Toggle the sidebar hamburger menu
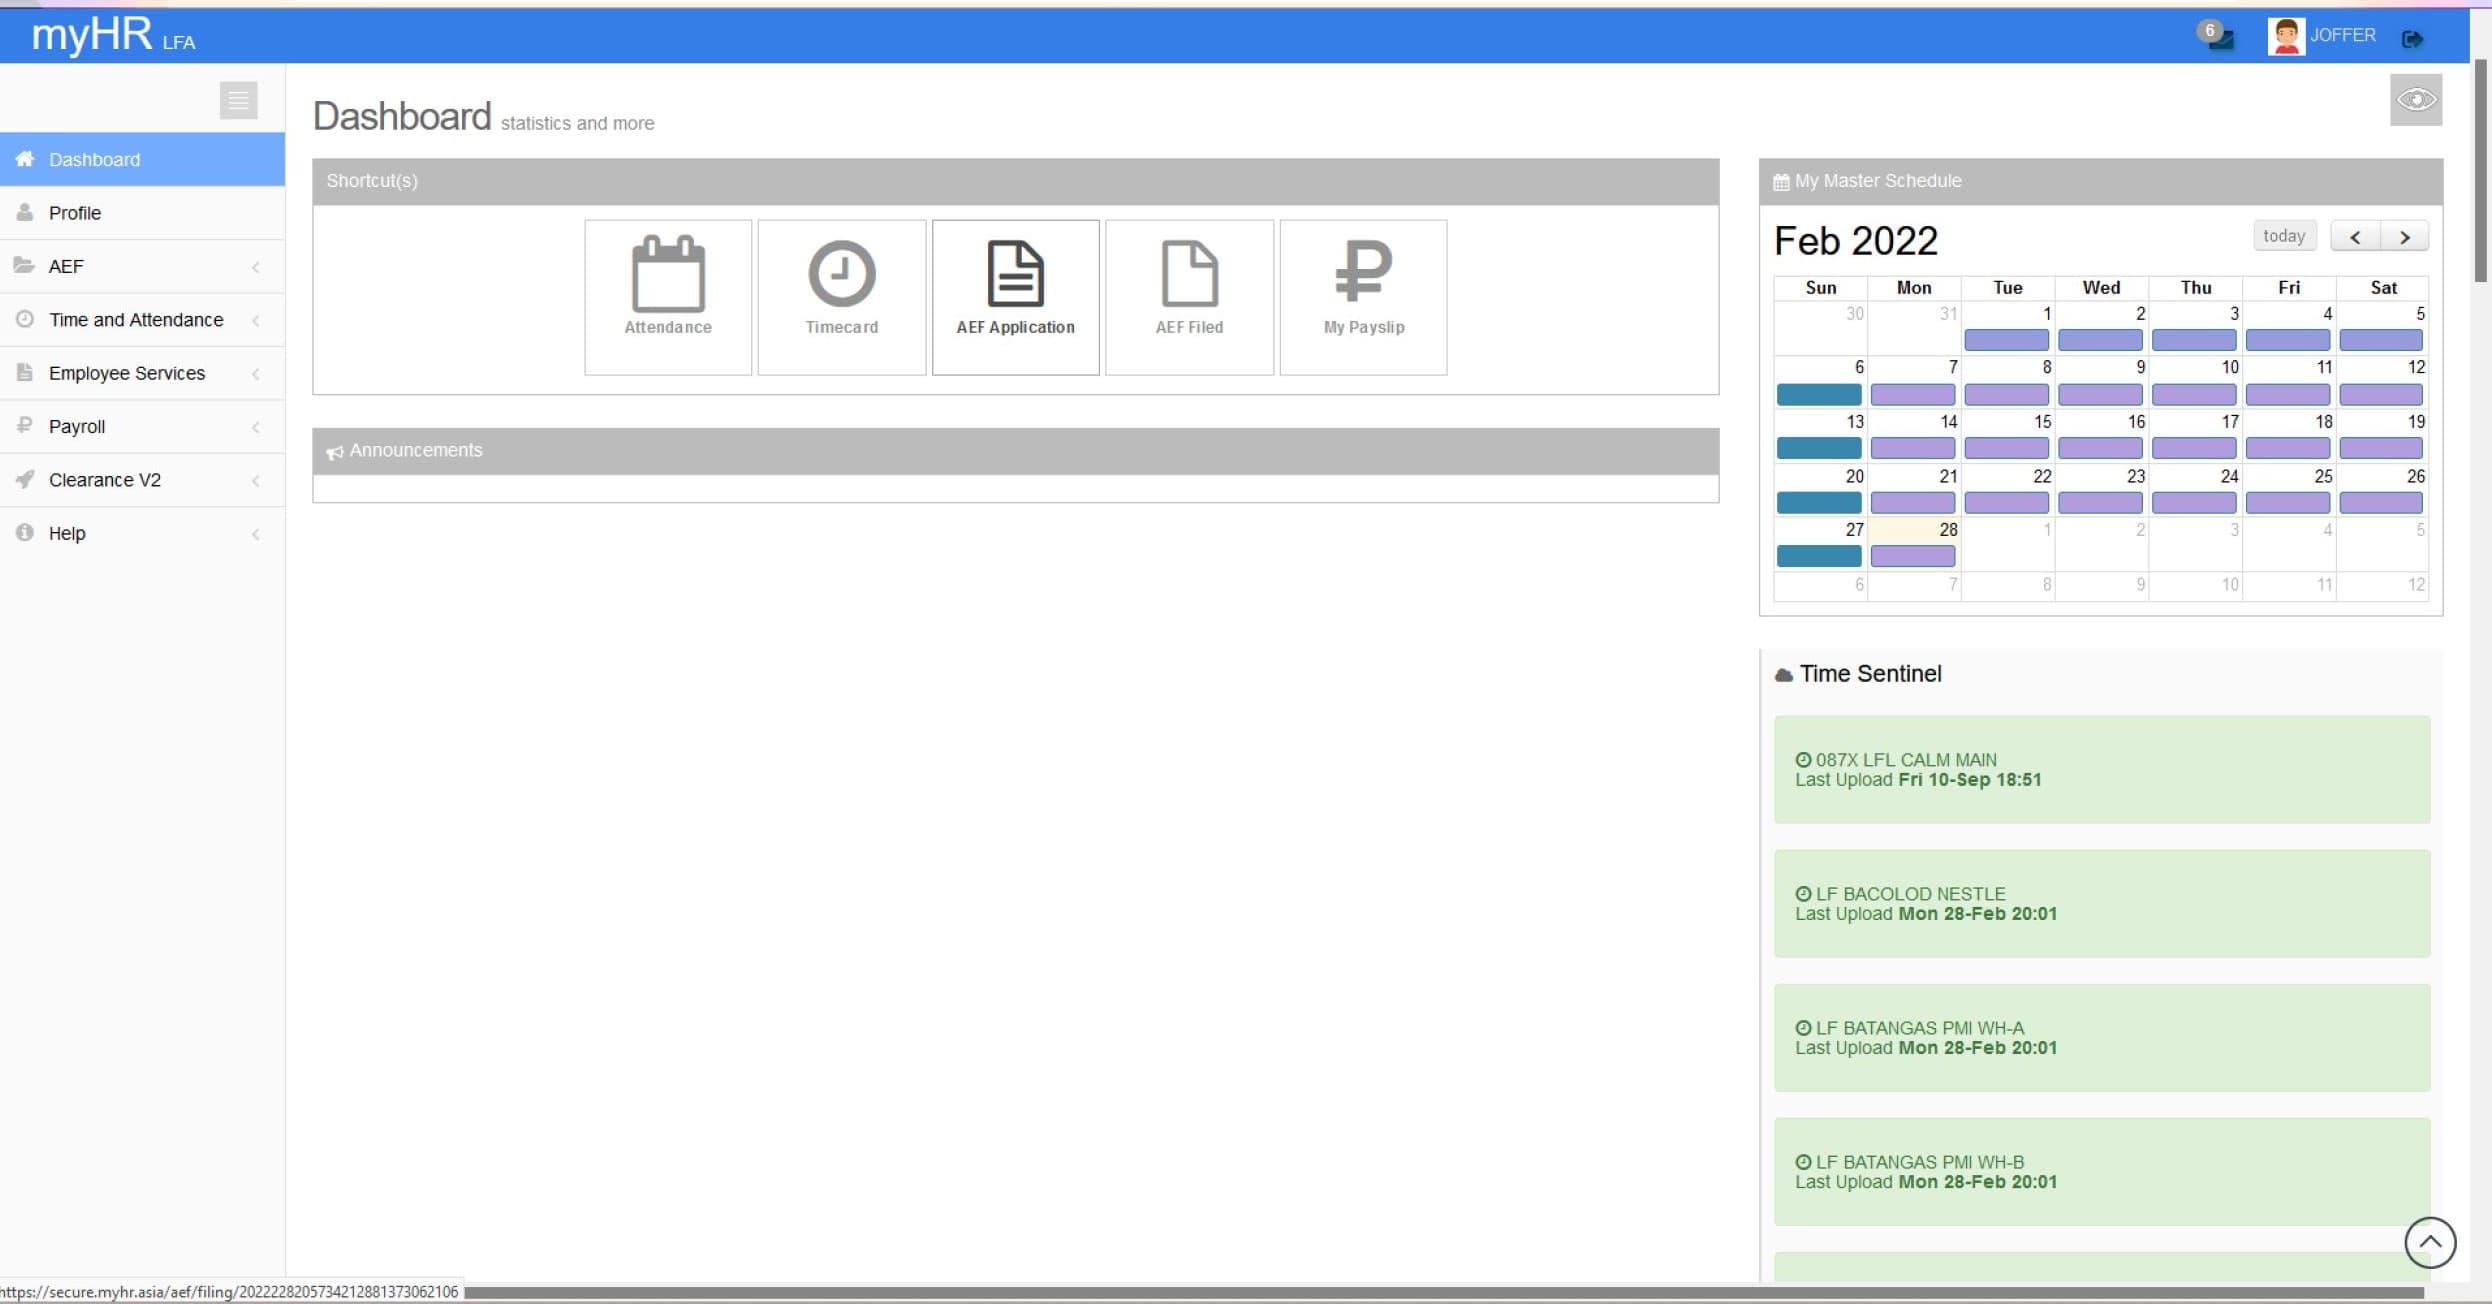 pyautogui.click(x=238, y=100)
